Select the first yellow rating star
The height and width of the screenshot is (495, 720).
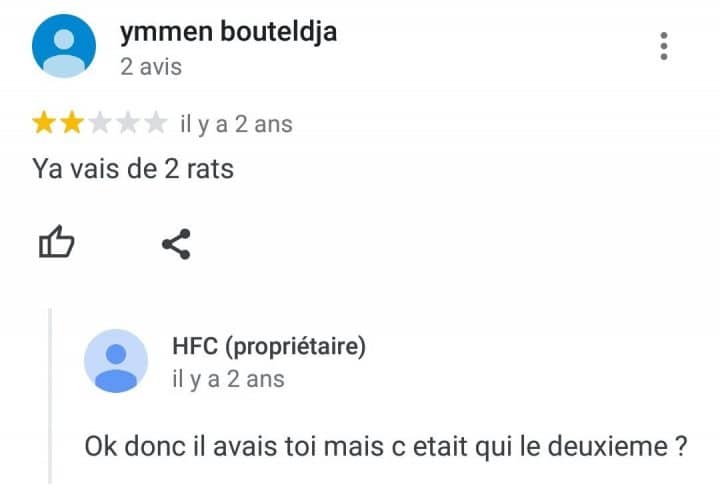point(44,123)
